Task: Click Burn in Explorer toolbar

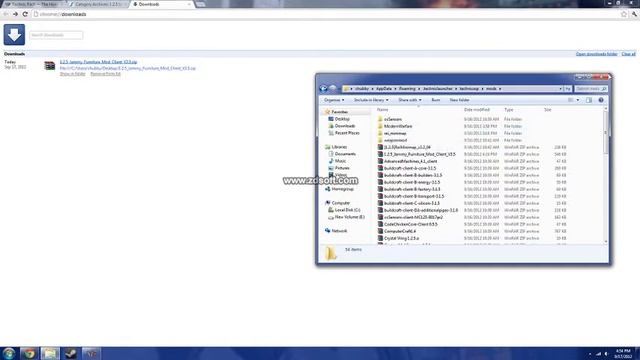Action: (x=436, y=100)
